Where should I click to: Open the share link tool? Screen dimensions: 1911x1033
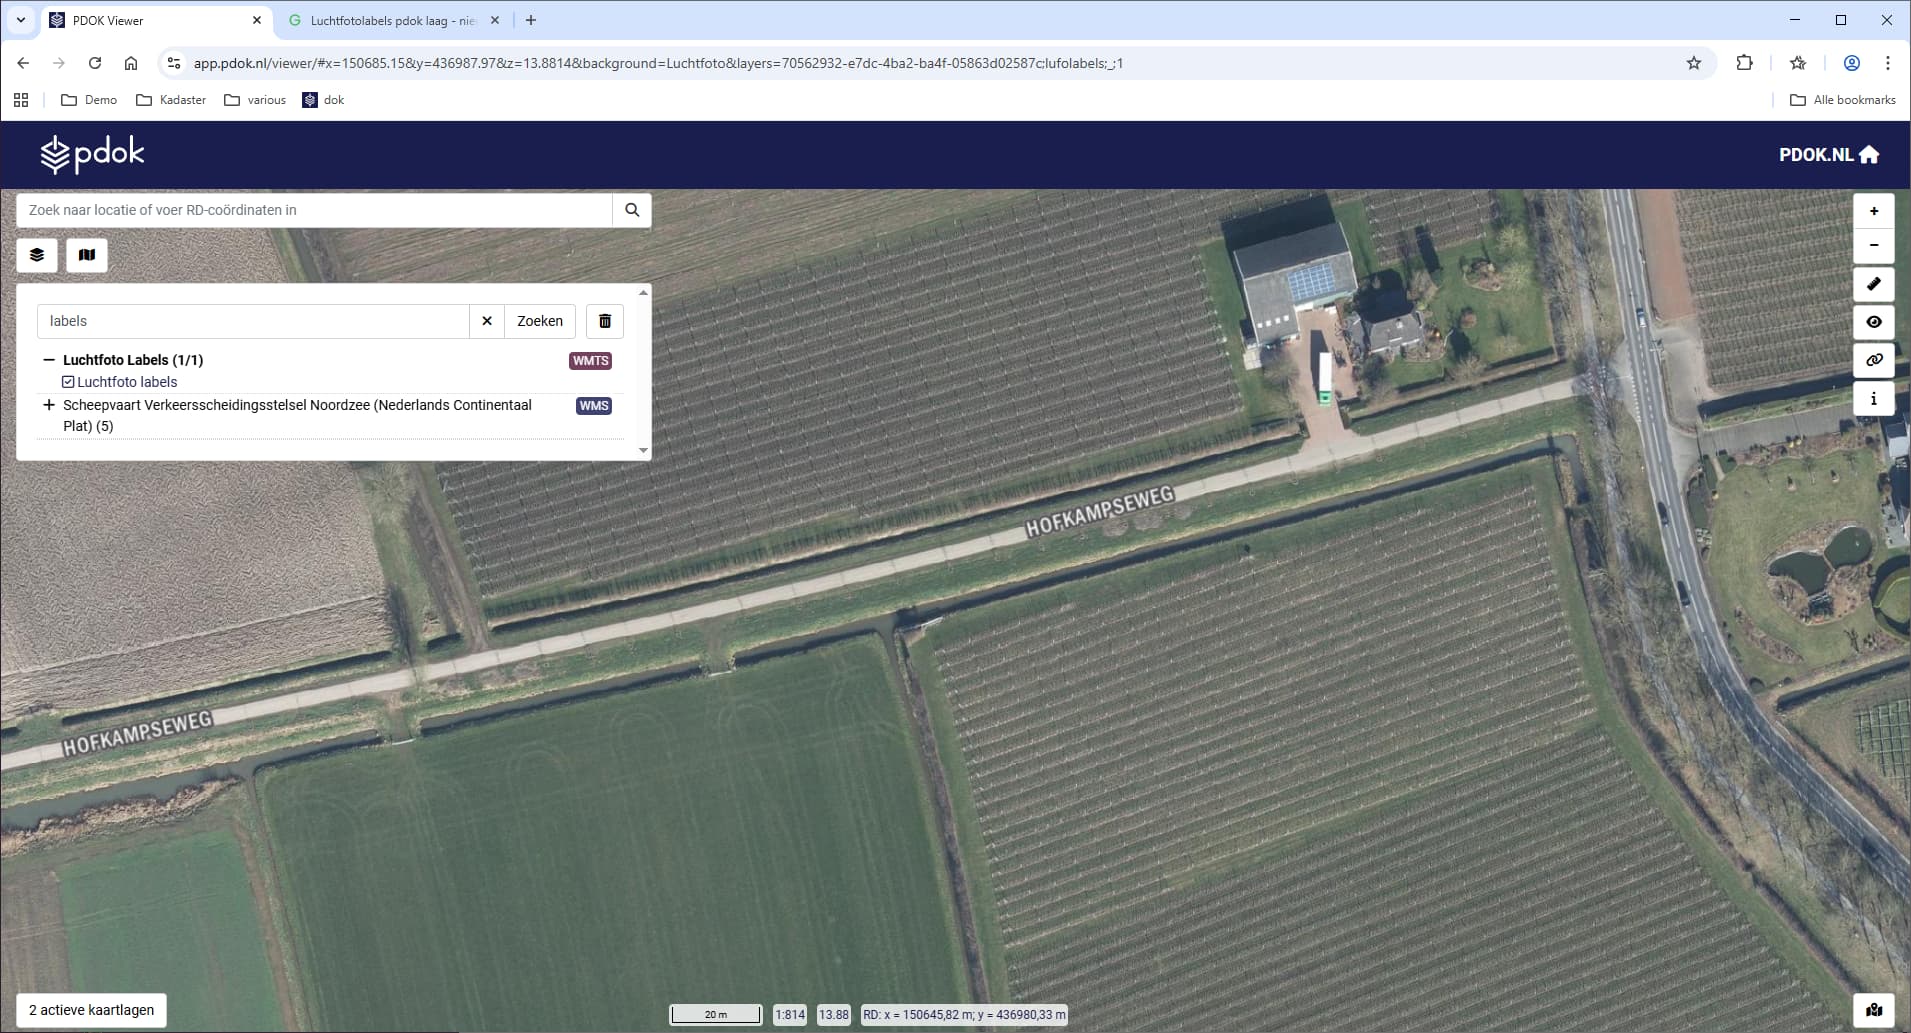(1873, 360)
